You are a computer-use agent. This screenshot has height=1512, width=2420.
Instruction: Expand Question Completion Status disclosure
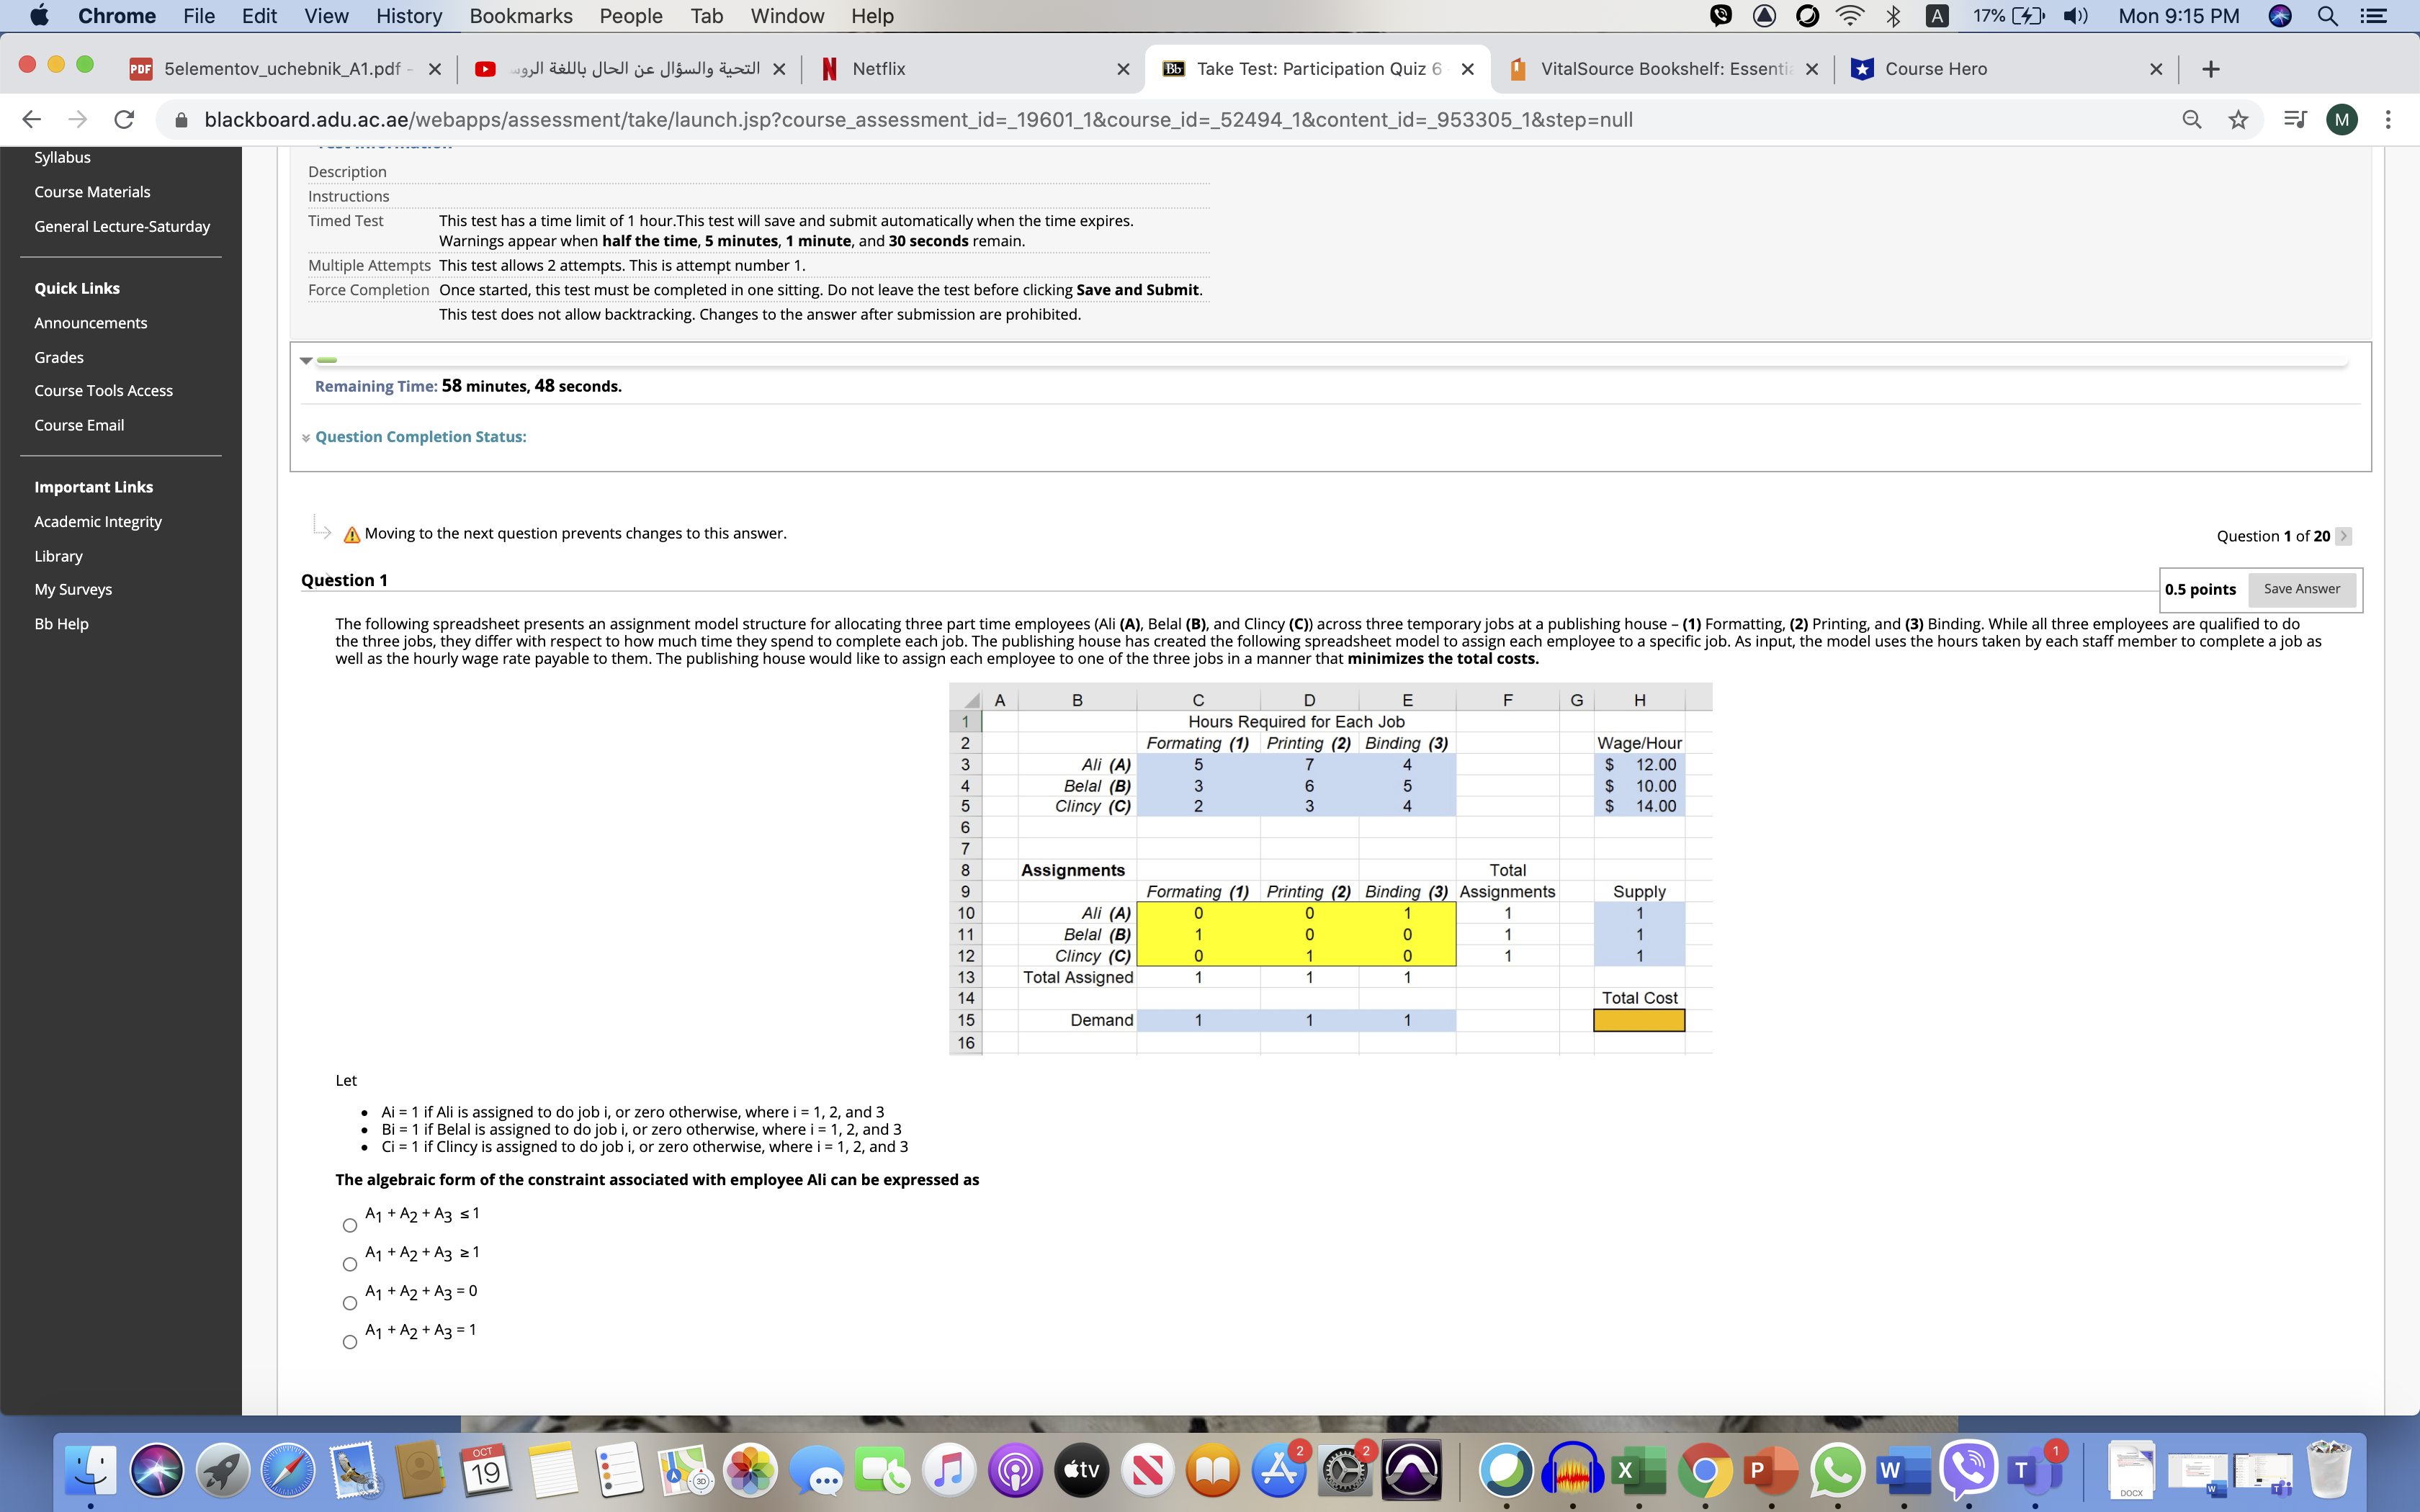(308, 436)
